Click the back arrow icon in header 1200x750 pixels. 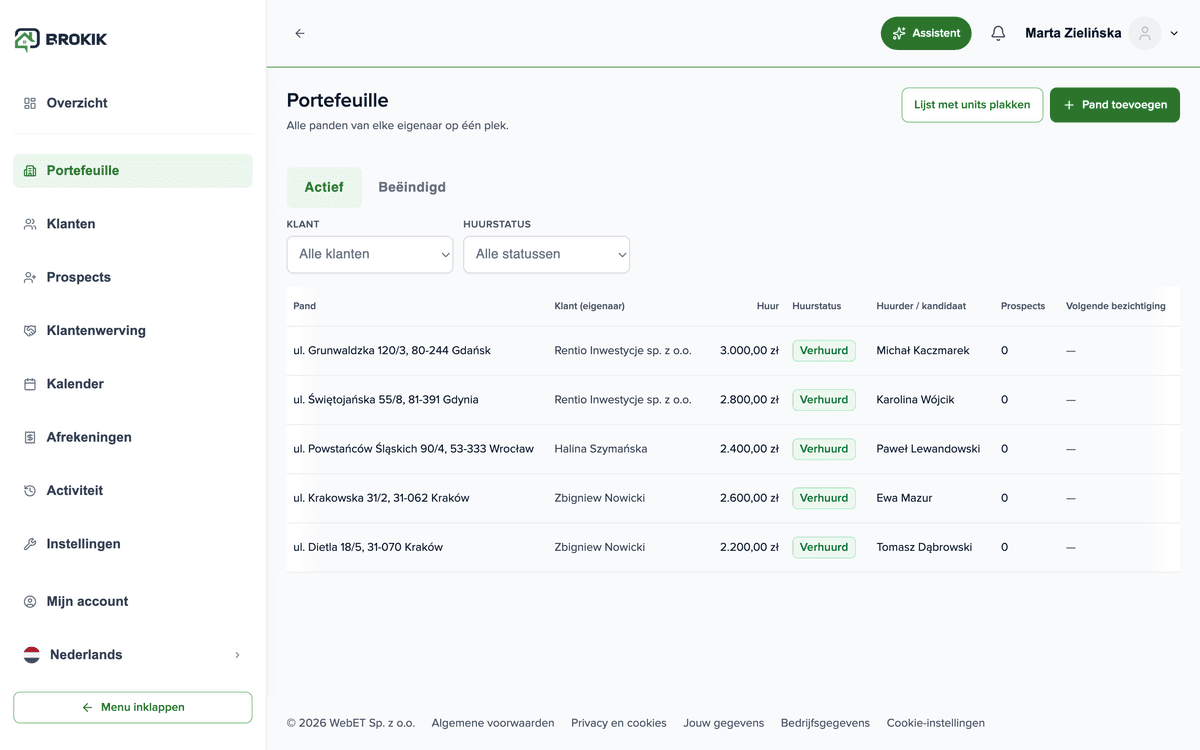click(x=300, y=33)
